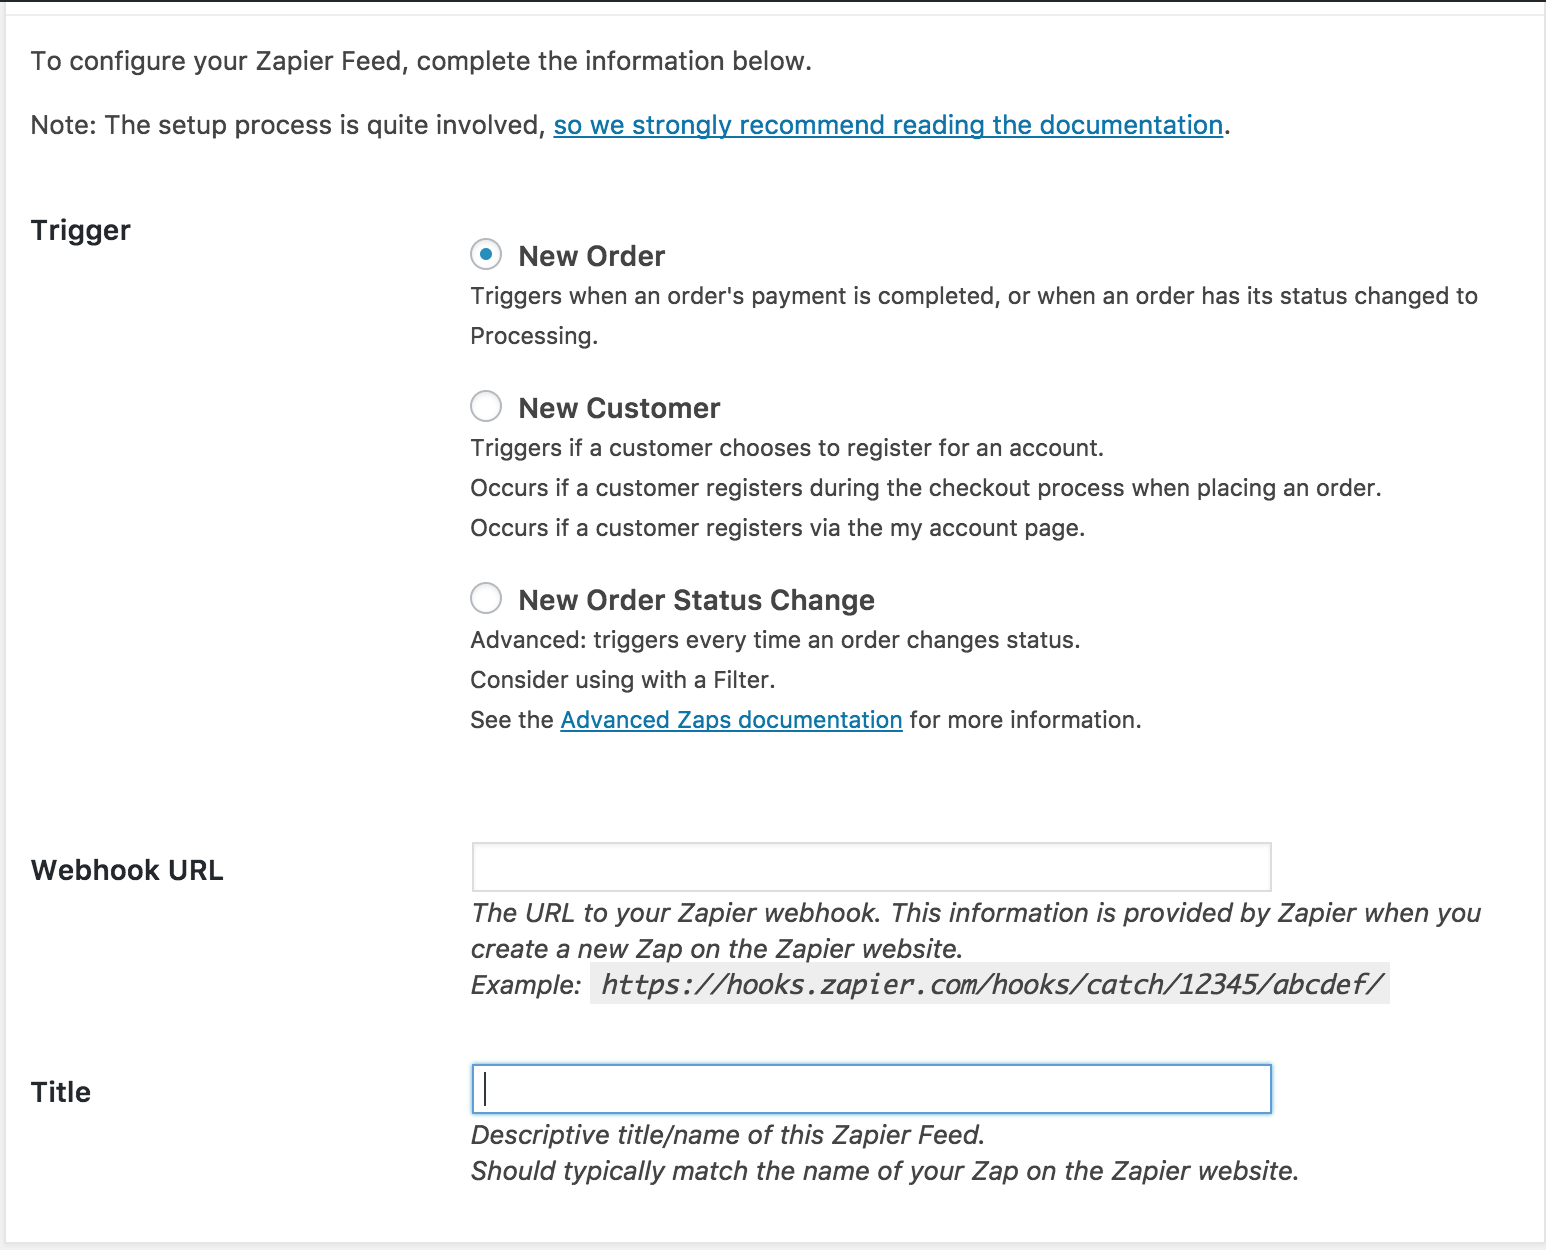Click the bold "New Order" label text
The image size is (1546, 1250).
click(591, 256)
